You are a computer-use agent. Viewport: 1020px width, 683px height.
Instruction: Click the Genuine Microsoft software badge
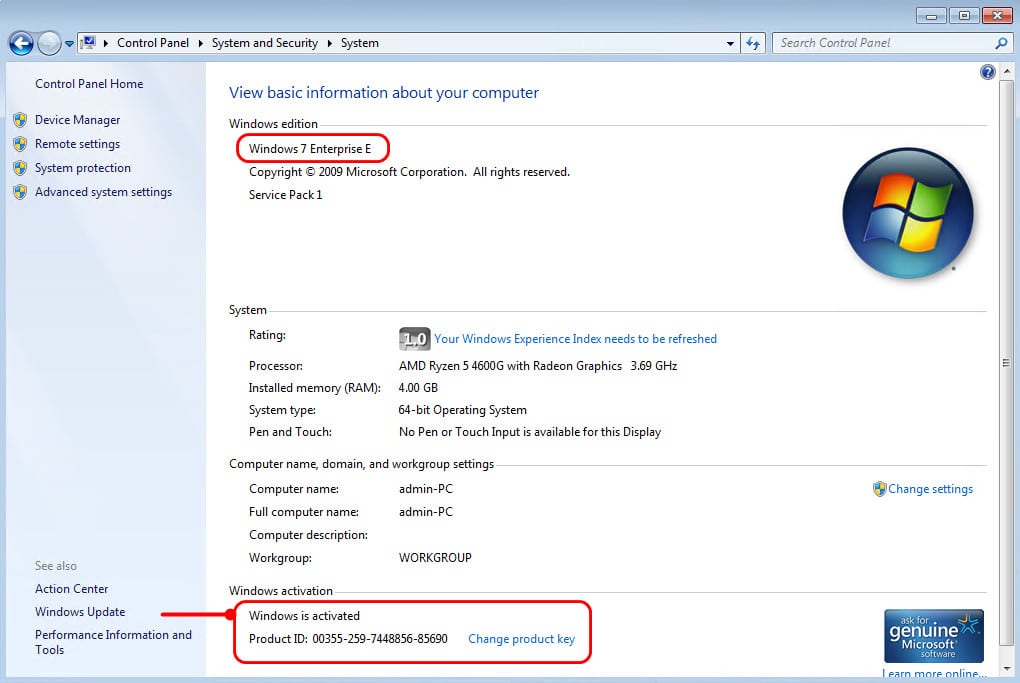(x=934, y=636)
